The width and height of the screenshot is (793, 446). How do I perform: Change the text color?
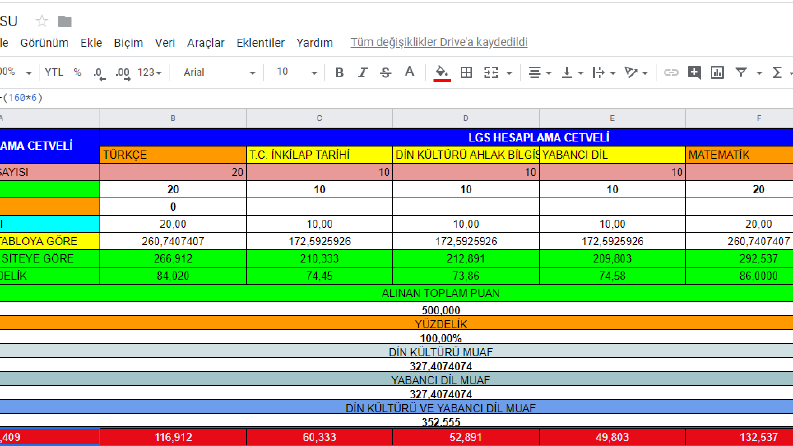click(410, 73)
